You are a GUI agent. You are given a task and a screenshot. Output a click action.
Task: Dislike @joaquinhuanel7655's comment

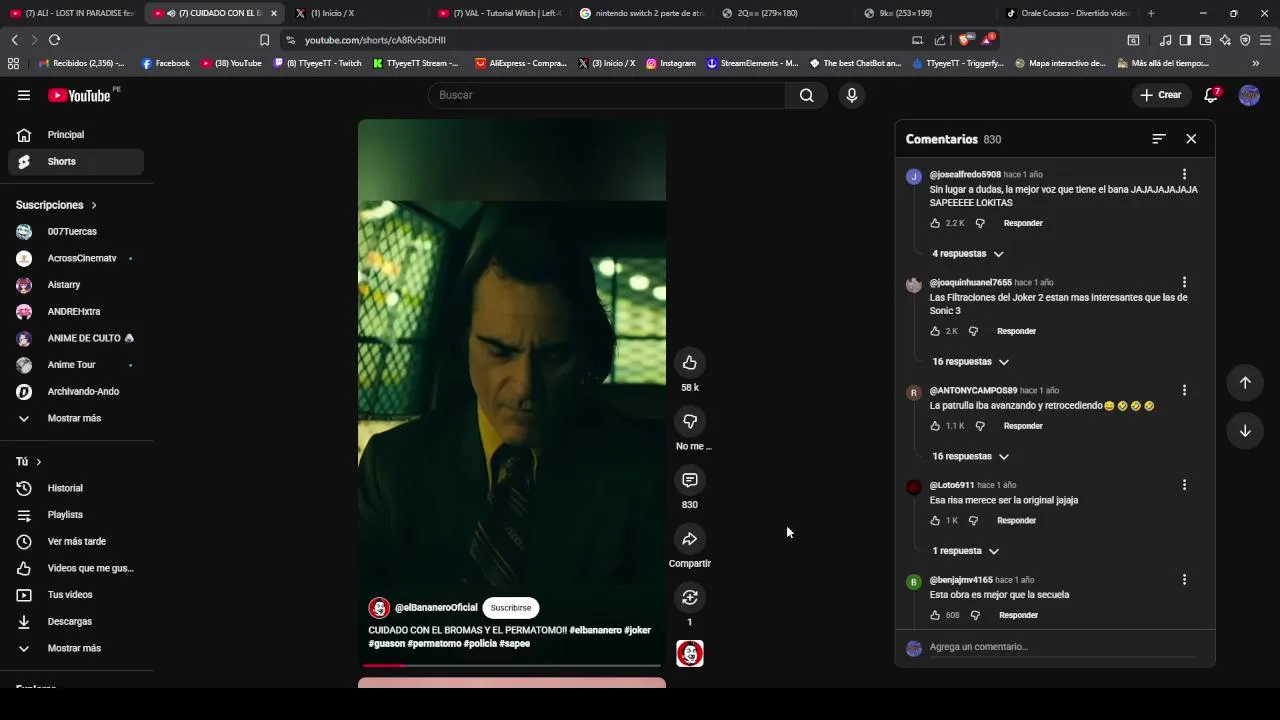point(973,331)
